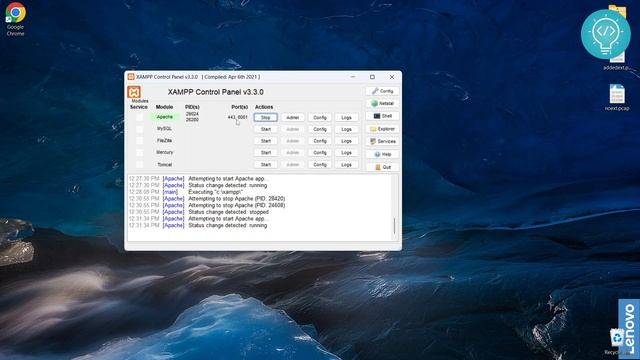Click the XAMPP orange logo icon
The width and height of the screenshot is (640, 360).
134,92
